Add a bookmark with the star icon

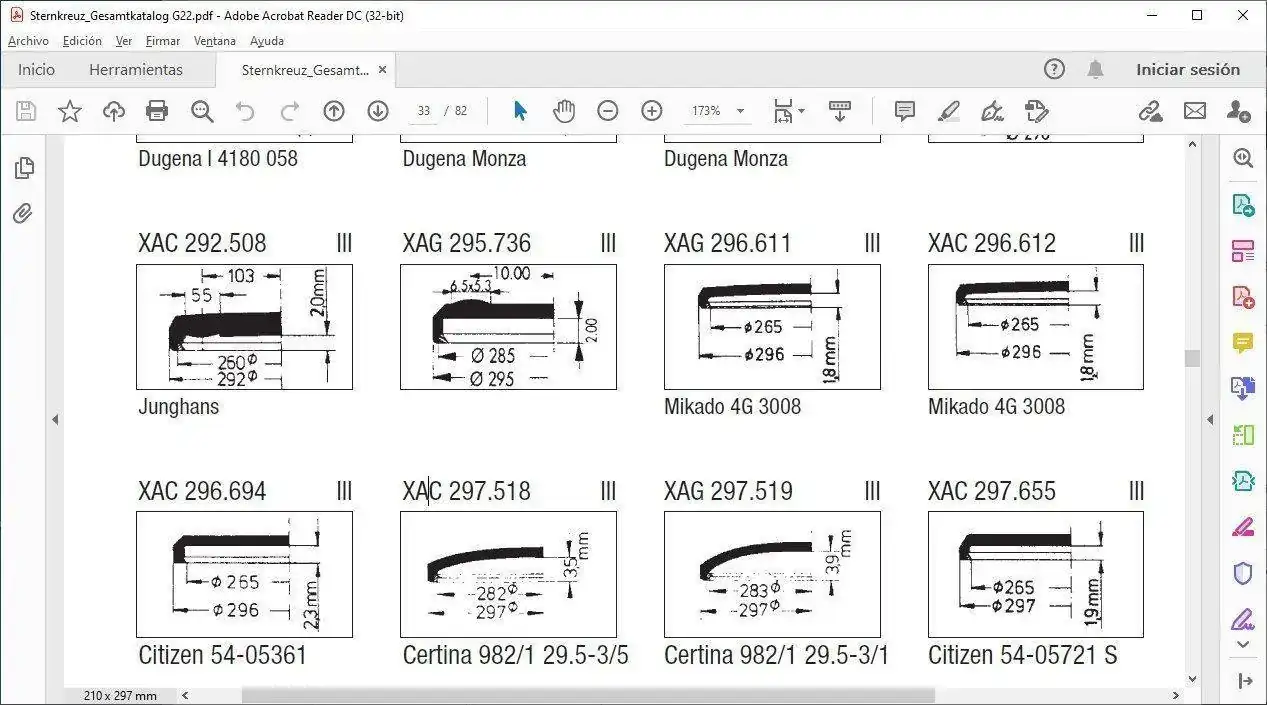(x=69, y=111)
